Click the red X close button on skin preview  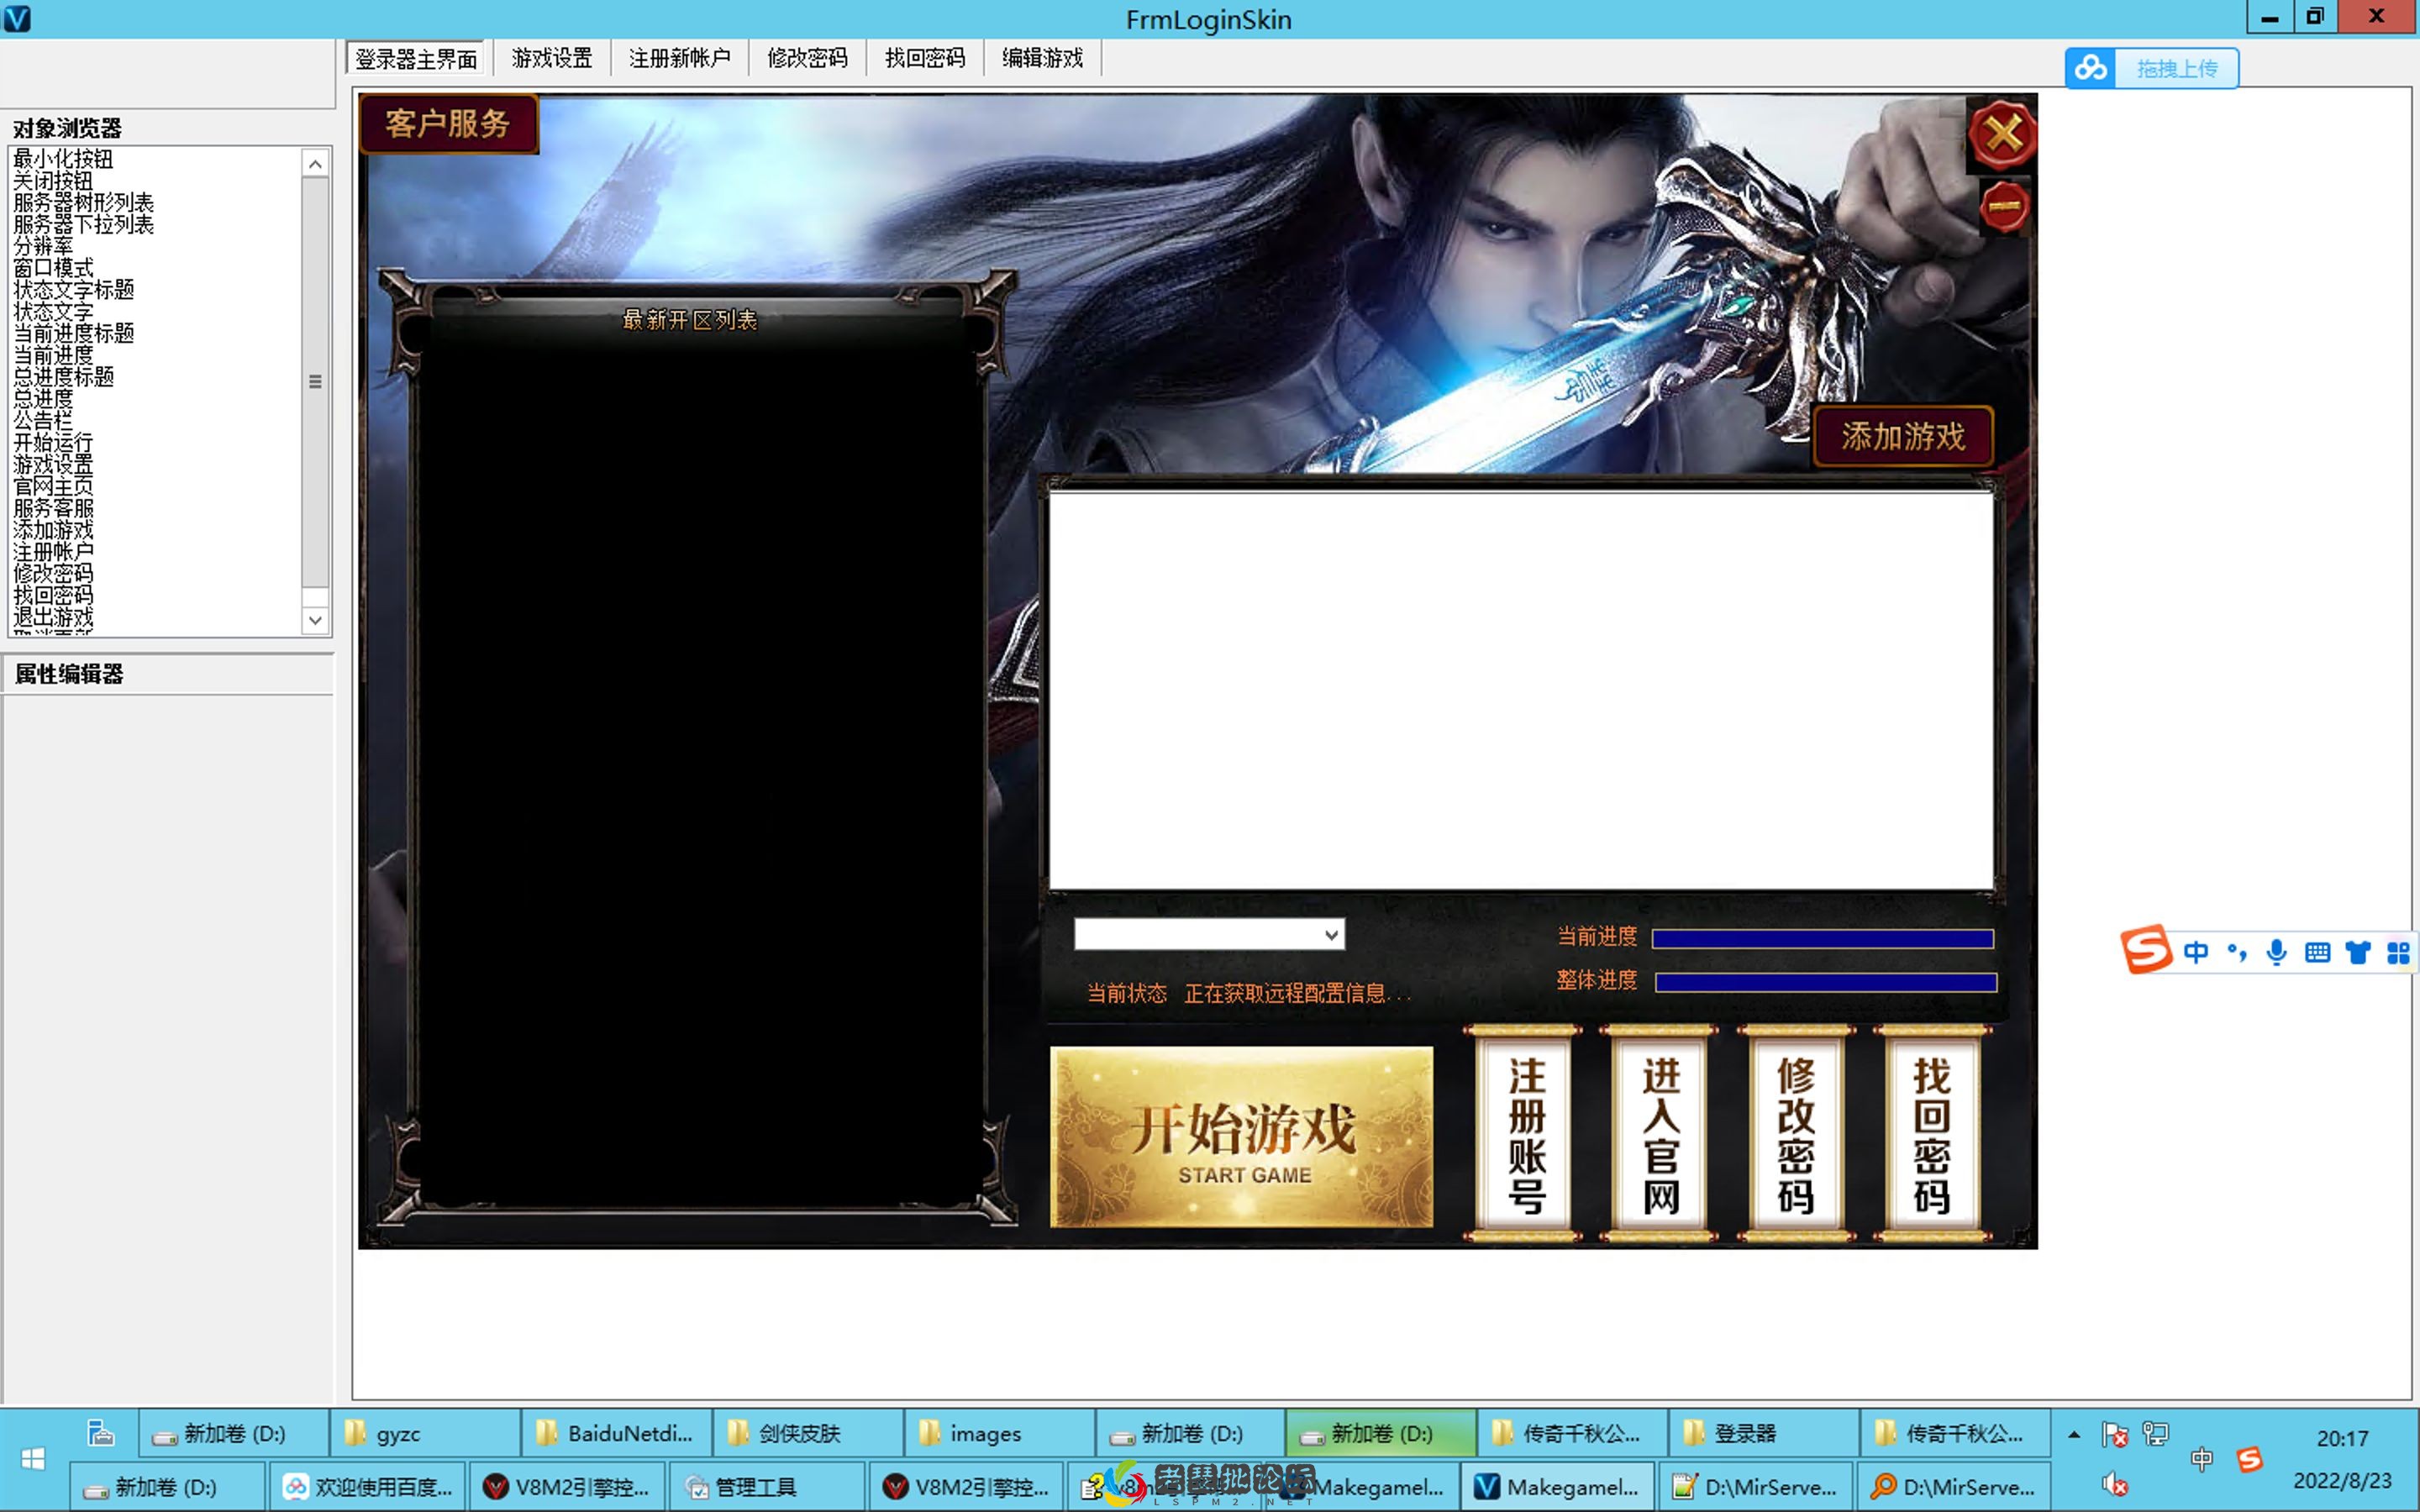[x=2003, y=134]
